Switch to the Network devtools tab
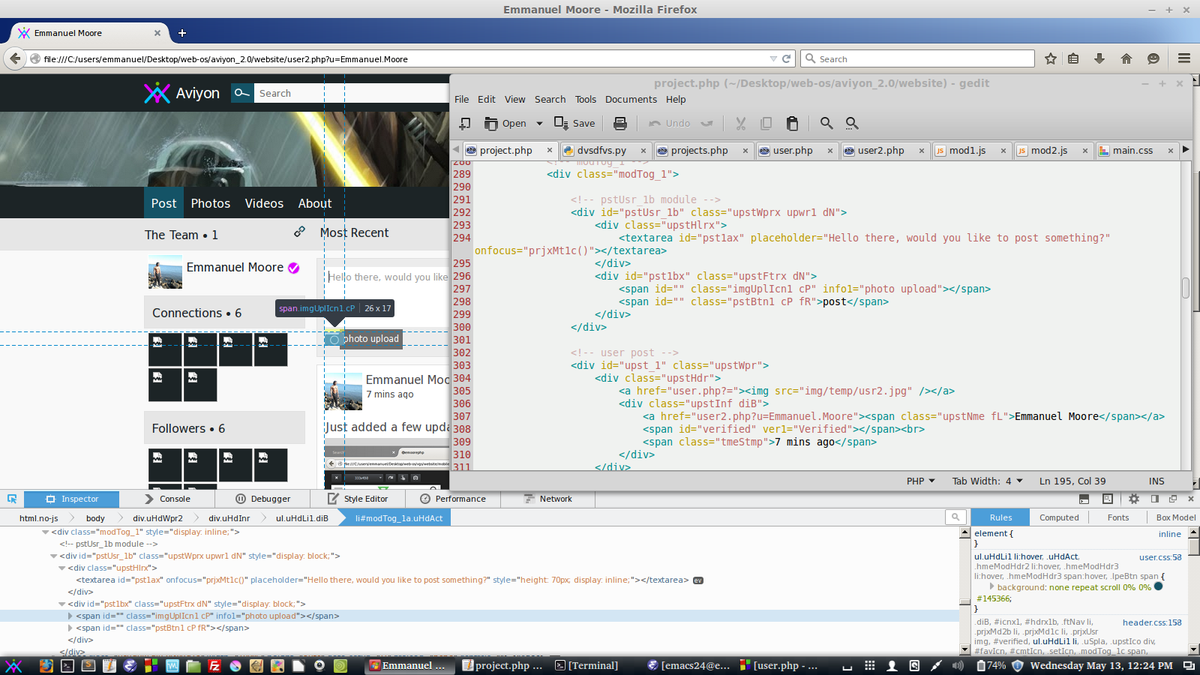 coord(548,498)
